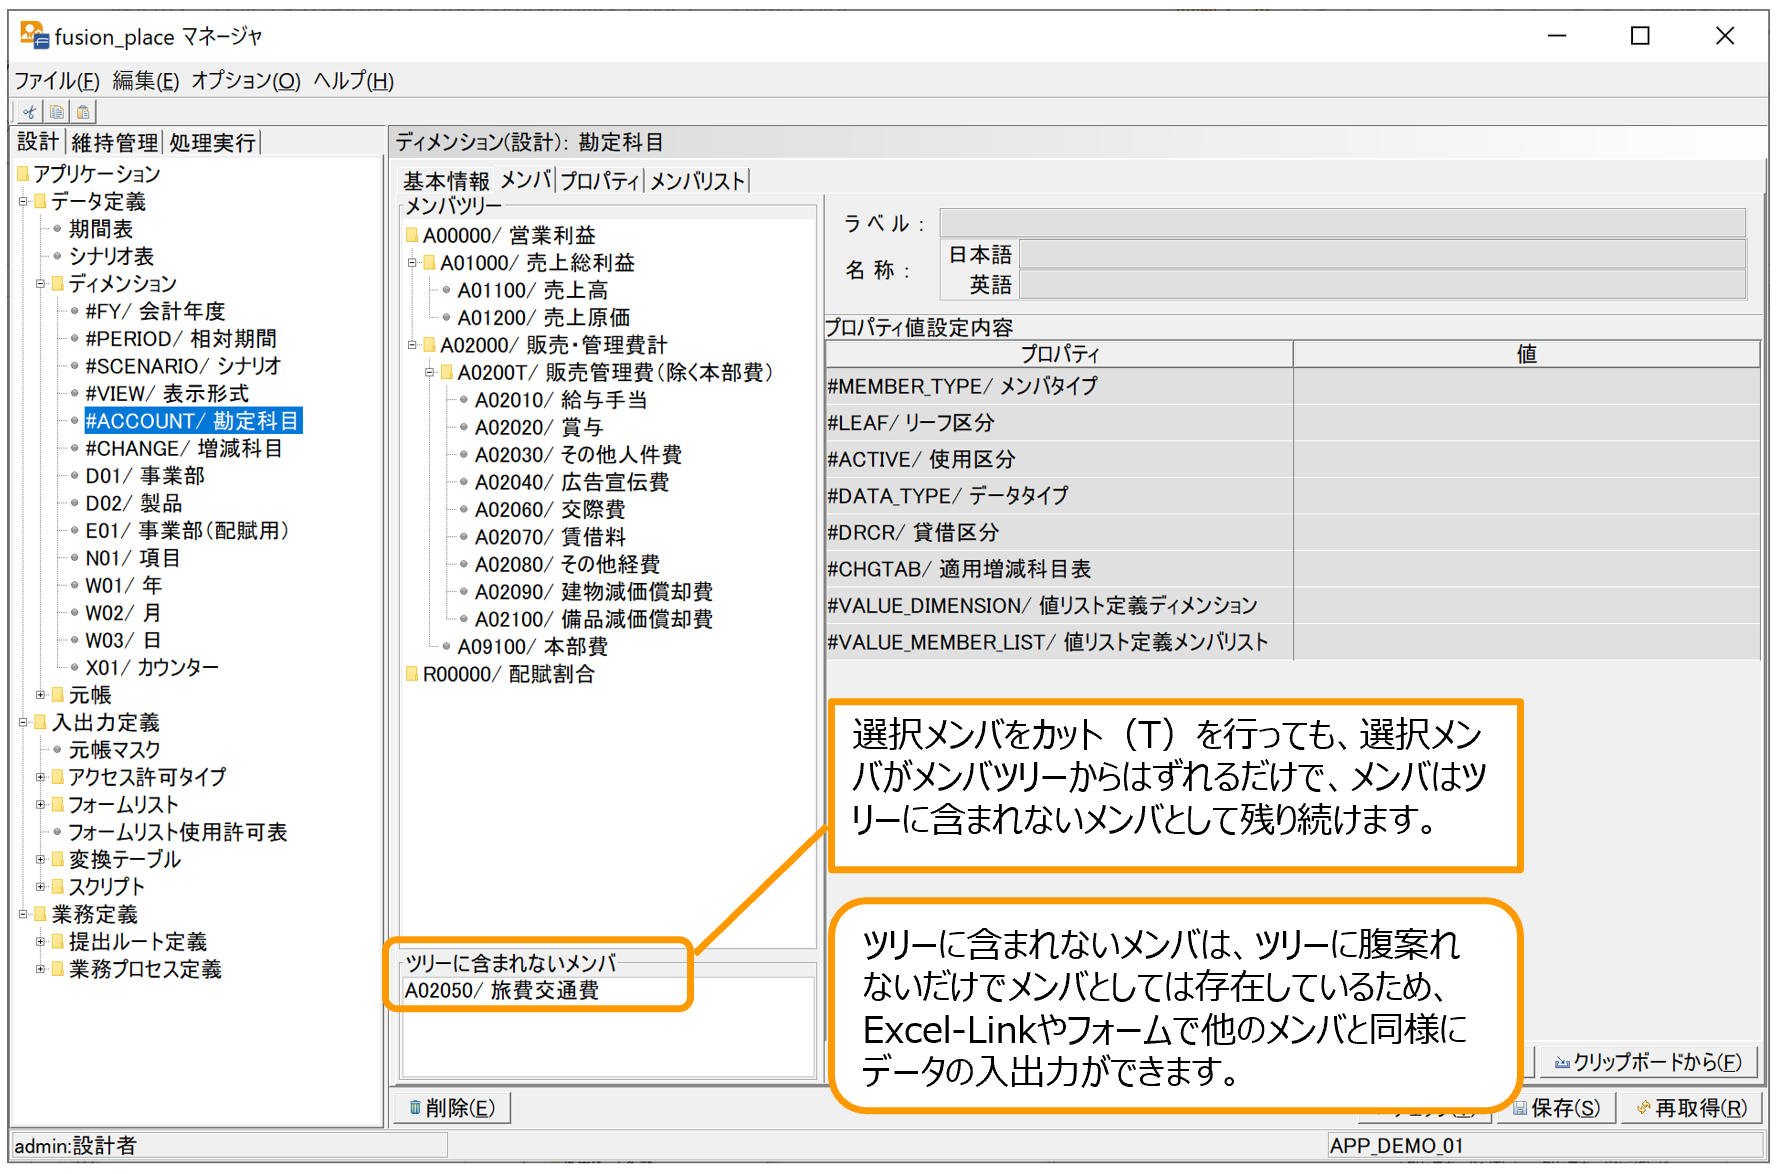Select #PERIOD/ 相対期間 dimension
1783x1174 pixels.
point(181,339)
